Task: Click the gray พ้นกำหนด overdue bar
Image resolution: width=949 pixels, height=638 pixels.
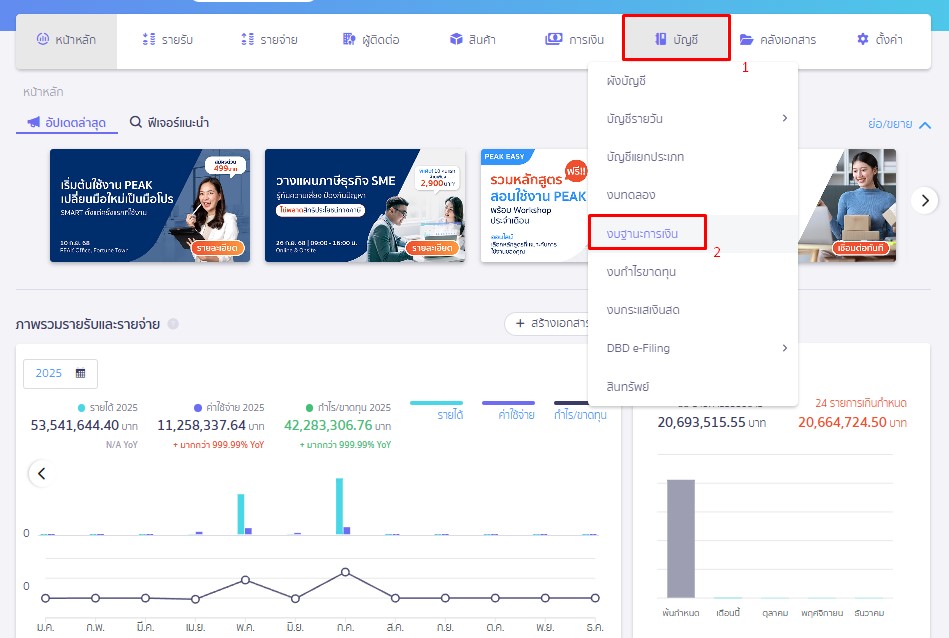Action: (681, 539)
